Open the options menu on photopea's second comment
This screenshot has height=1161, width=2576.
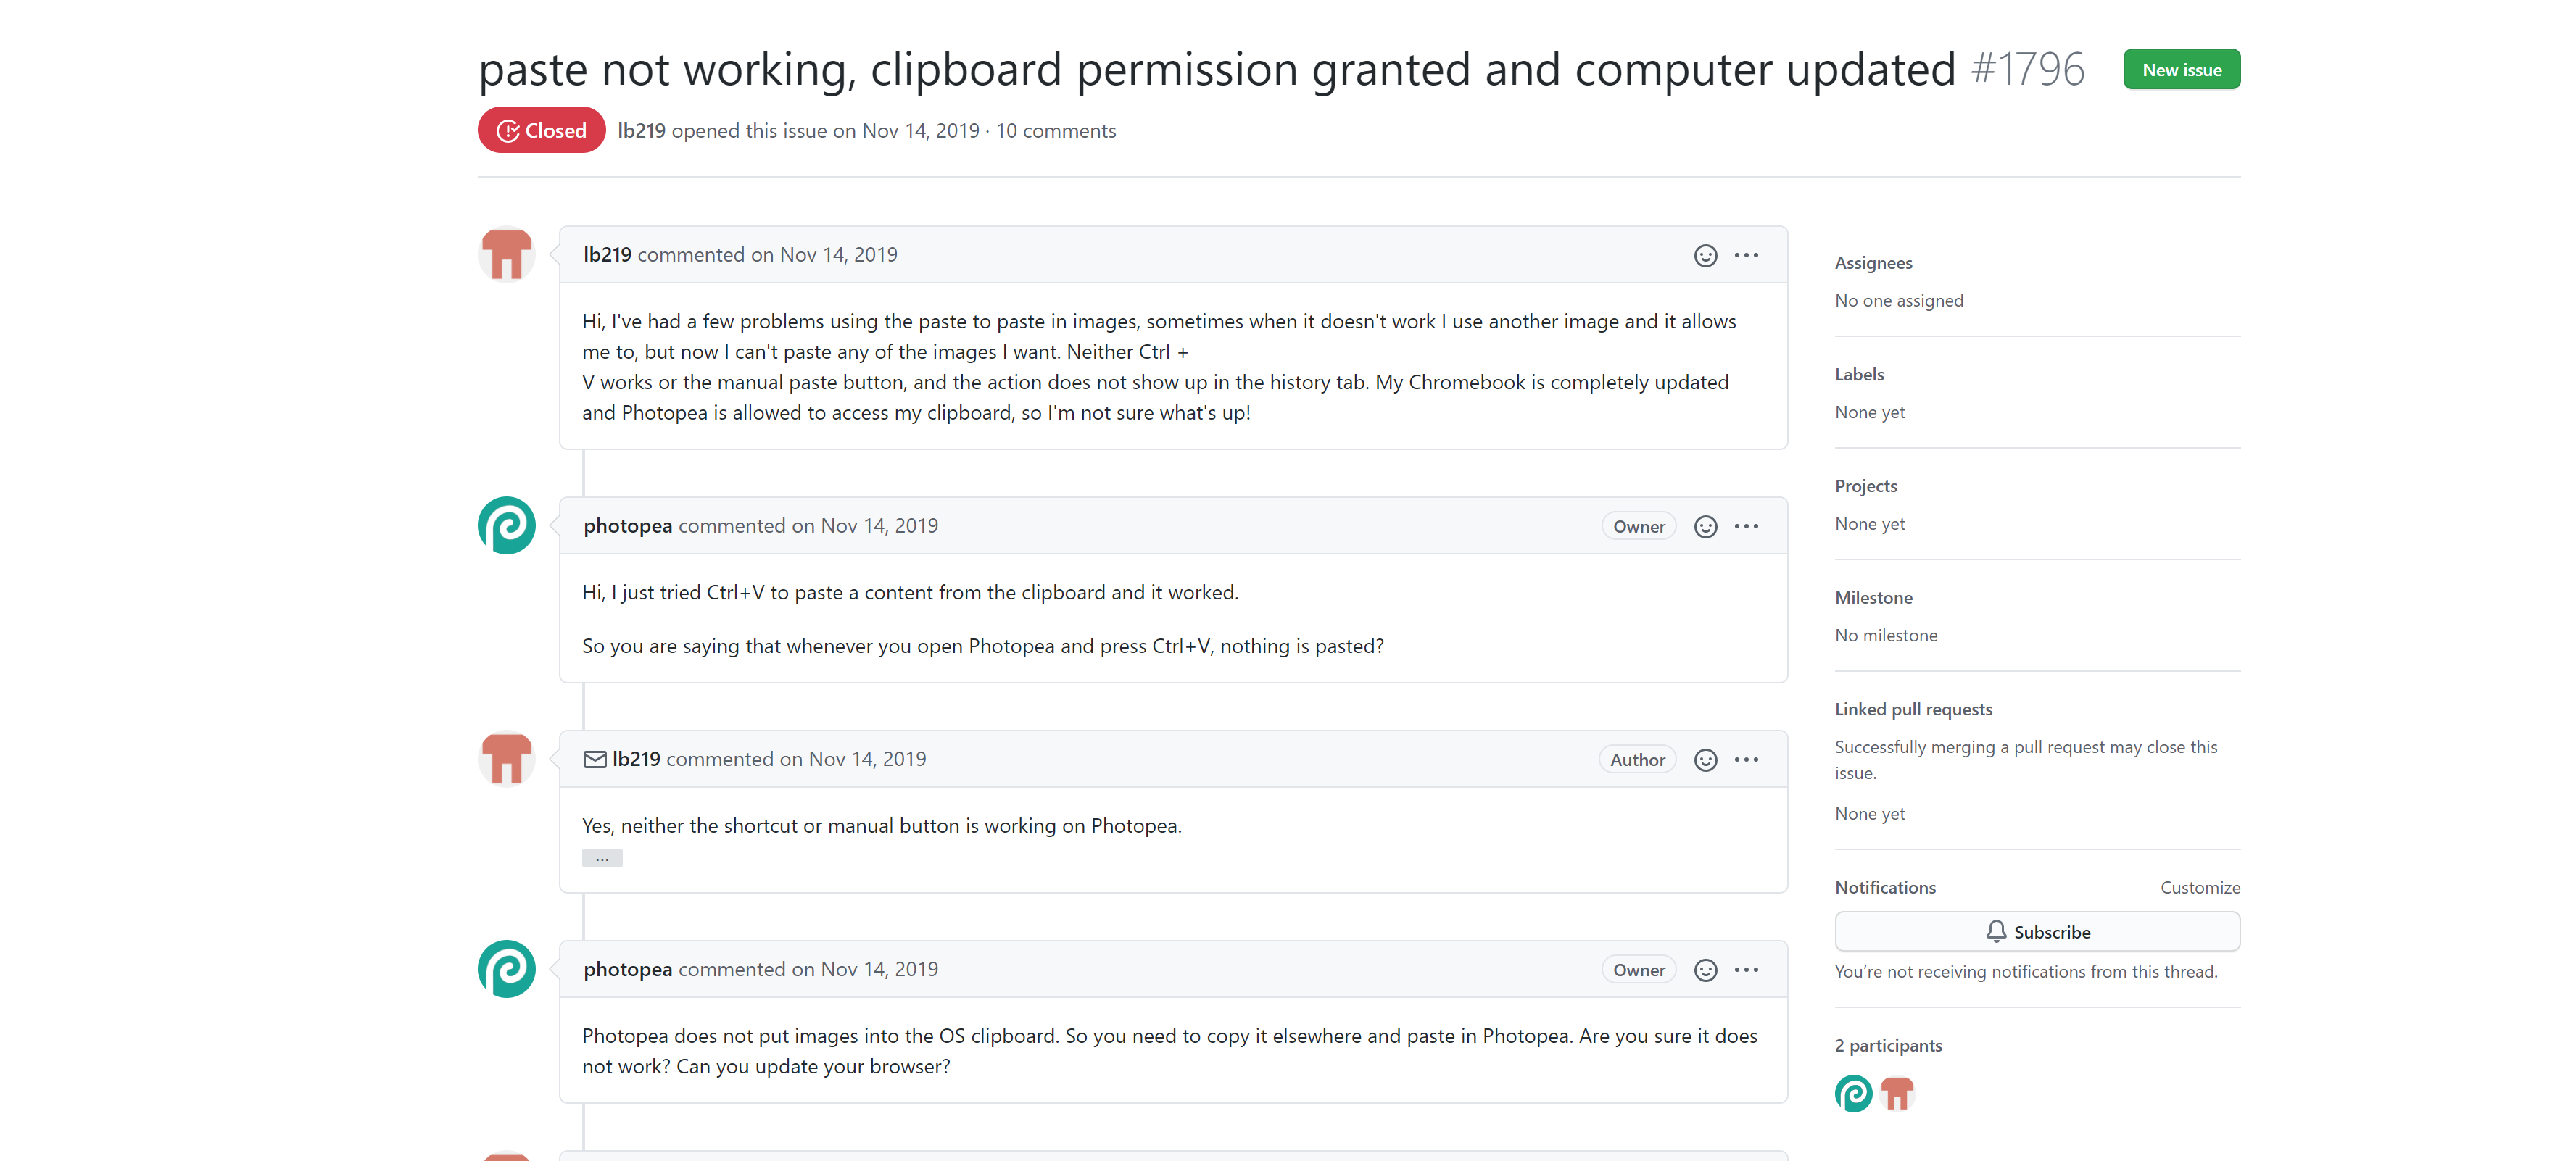click(x=1747, y=969)
